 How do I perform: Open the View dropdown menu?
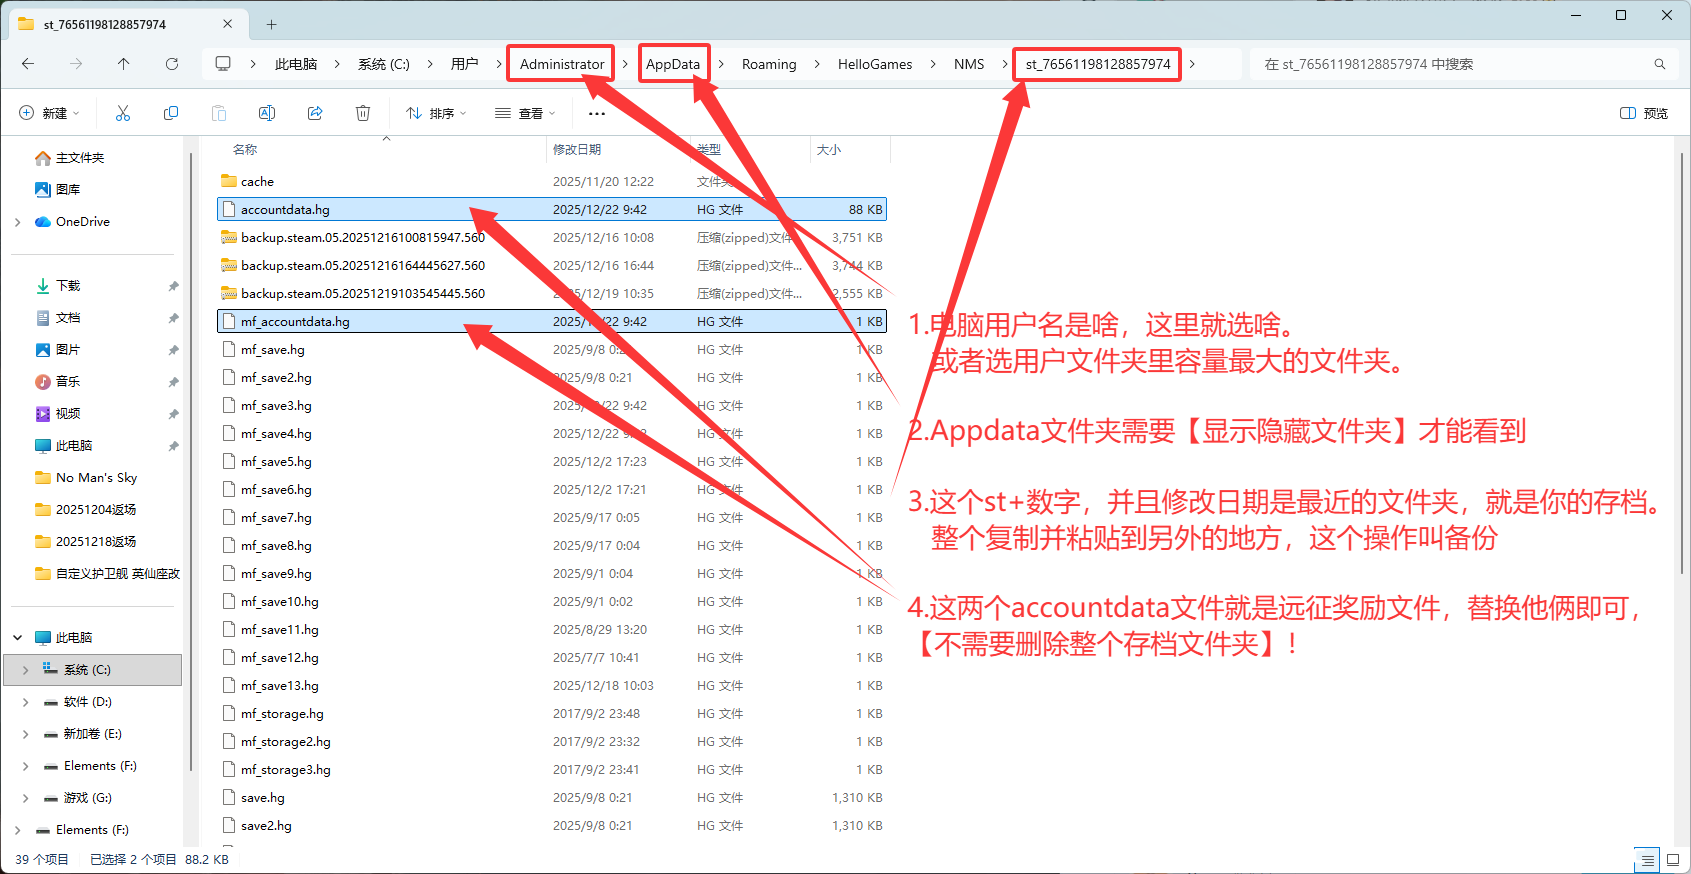(x=525, y=113)
